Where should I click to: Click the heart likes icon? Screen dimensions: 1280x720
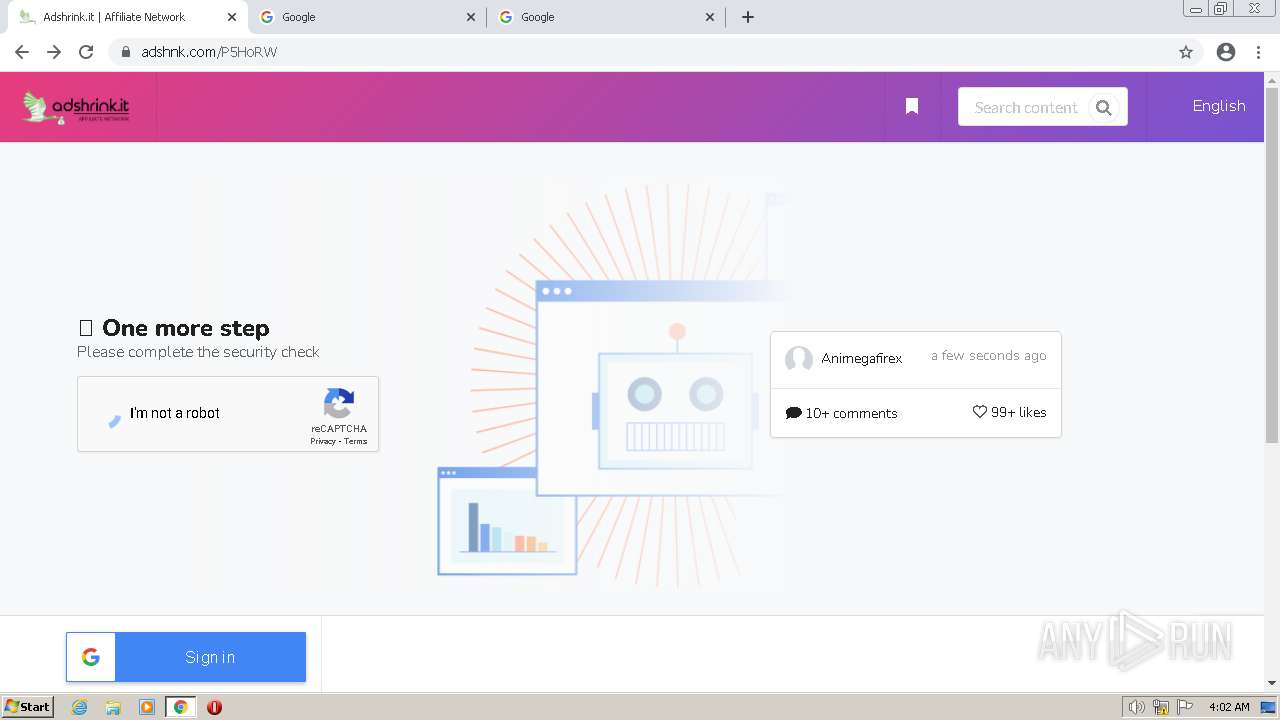point(980,412)
